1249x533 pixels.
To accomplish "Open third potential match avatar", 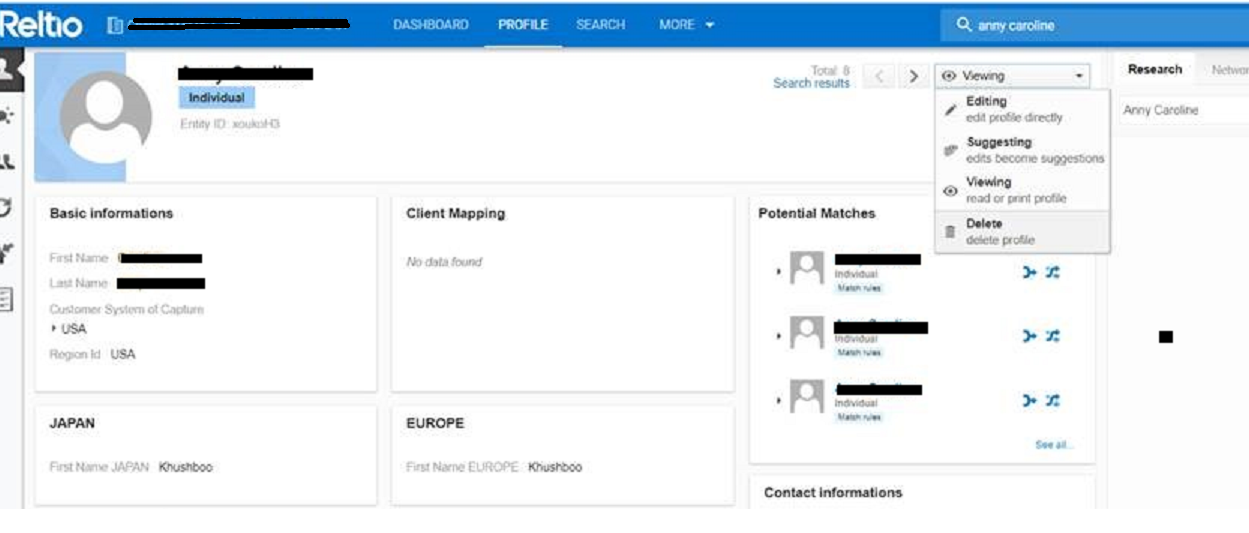I will tap(807, 396).
